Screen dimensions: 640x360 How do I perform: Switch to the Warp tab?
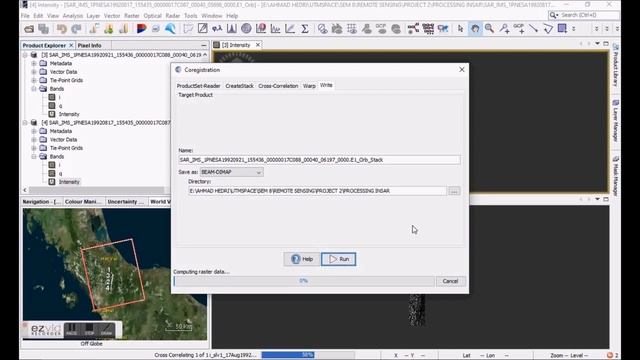pyautogui.click(x=309, y=86)
